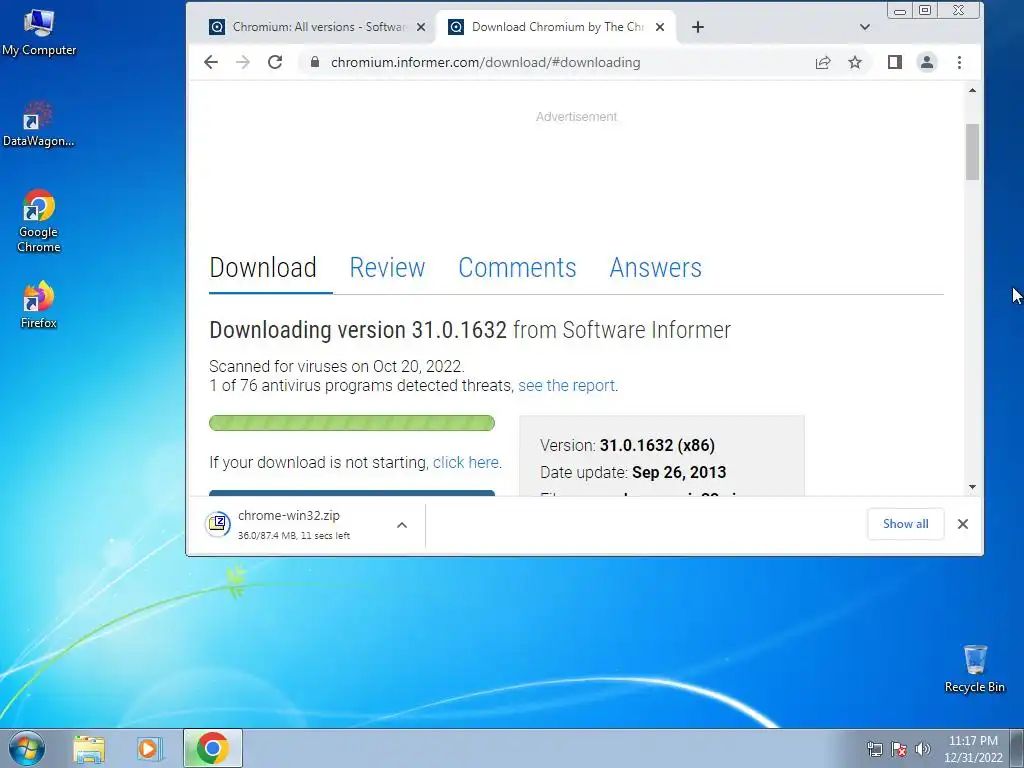Open tab search chevron in title bar
Screen dimensions: 1024x768
click(865, 27)
